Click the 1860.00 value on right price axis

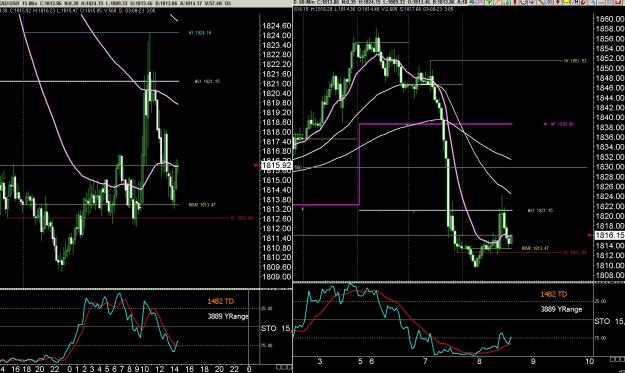[x=609, y=19]
